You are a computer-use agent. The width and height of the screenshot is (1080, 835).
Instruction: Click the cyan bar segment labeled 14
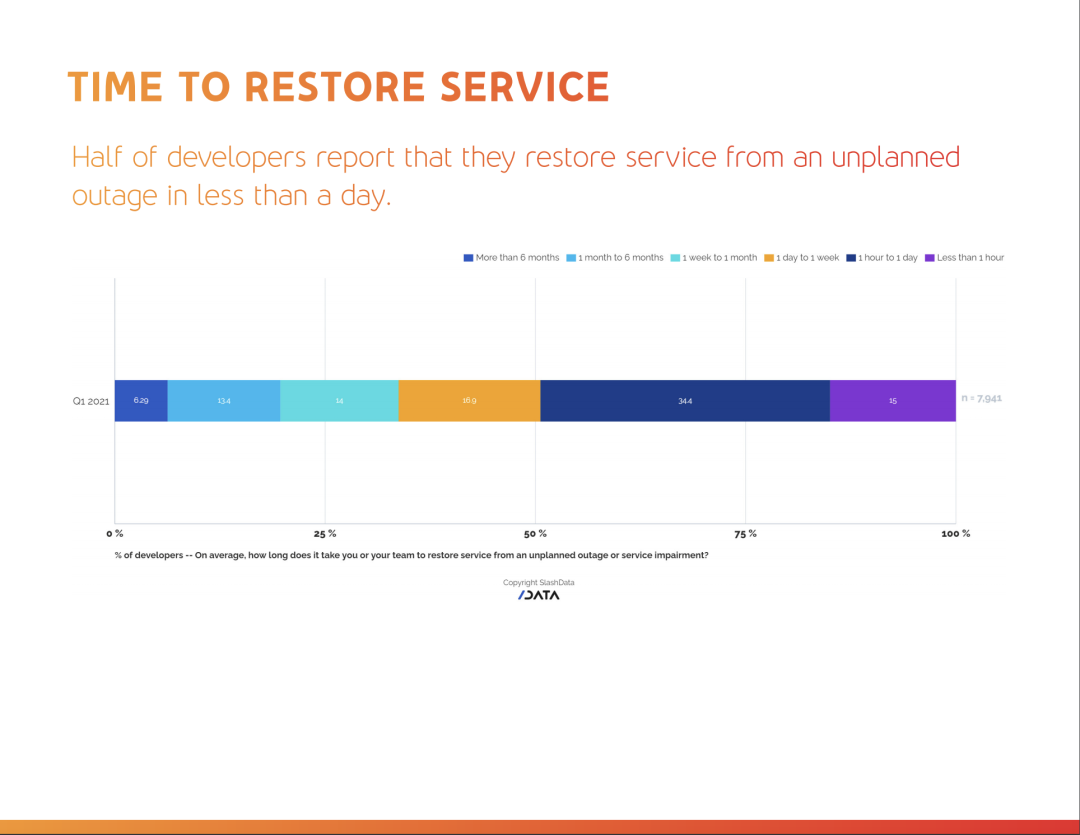[x=339, y=400]
